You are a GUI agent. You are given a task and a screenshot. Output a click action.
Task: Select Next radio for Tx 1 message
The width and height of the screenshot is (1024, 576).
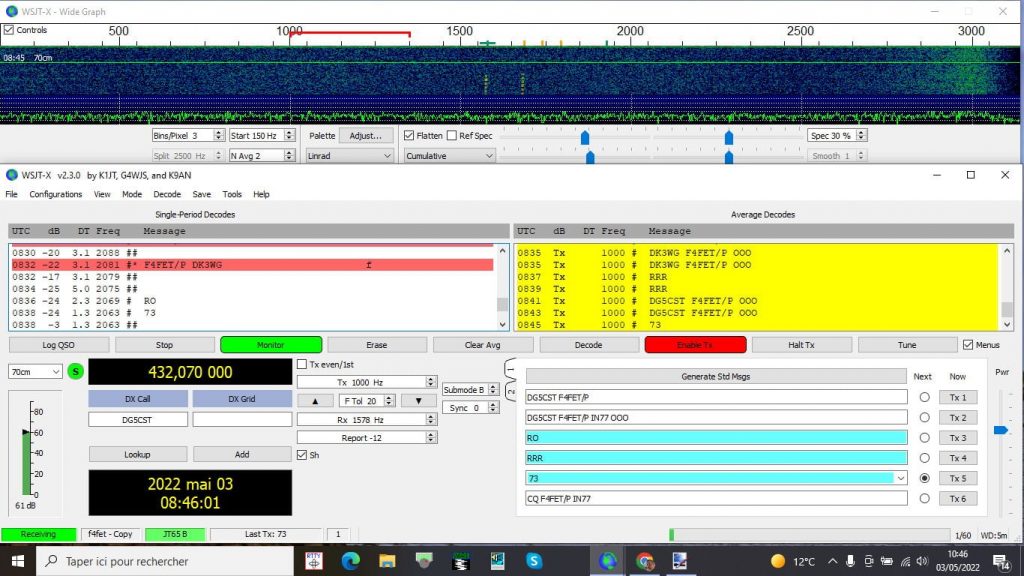924,397
